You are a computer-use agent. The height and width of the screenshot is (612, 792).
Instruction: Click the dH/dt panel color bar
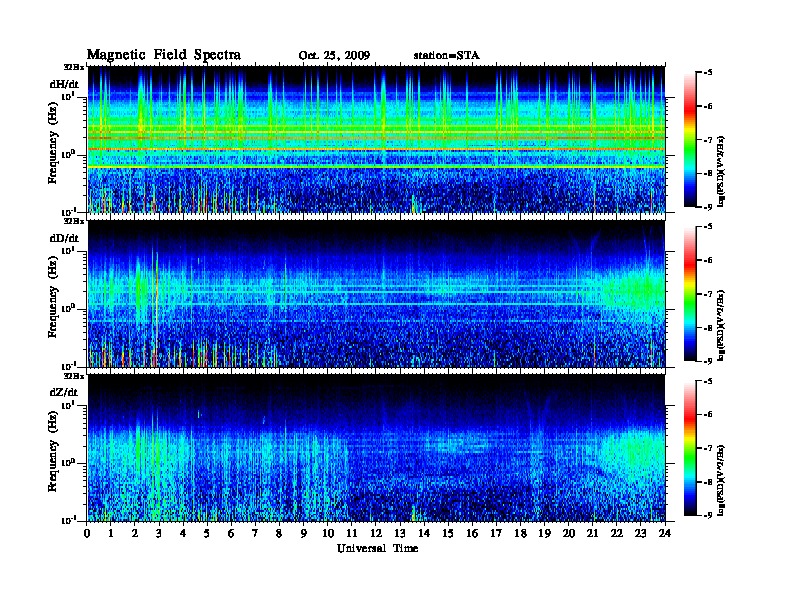point(690,139)
